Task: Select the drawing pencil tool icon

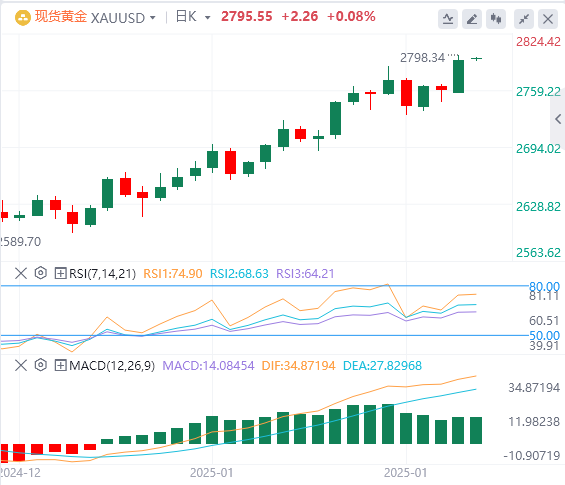Action: [472, 19]
